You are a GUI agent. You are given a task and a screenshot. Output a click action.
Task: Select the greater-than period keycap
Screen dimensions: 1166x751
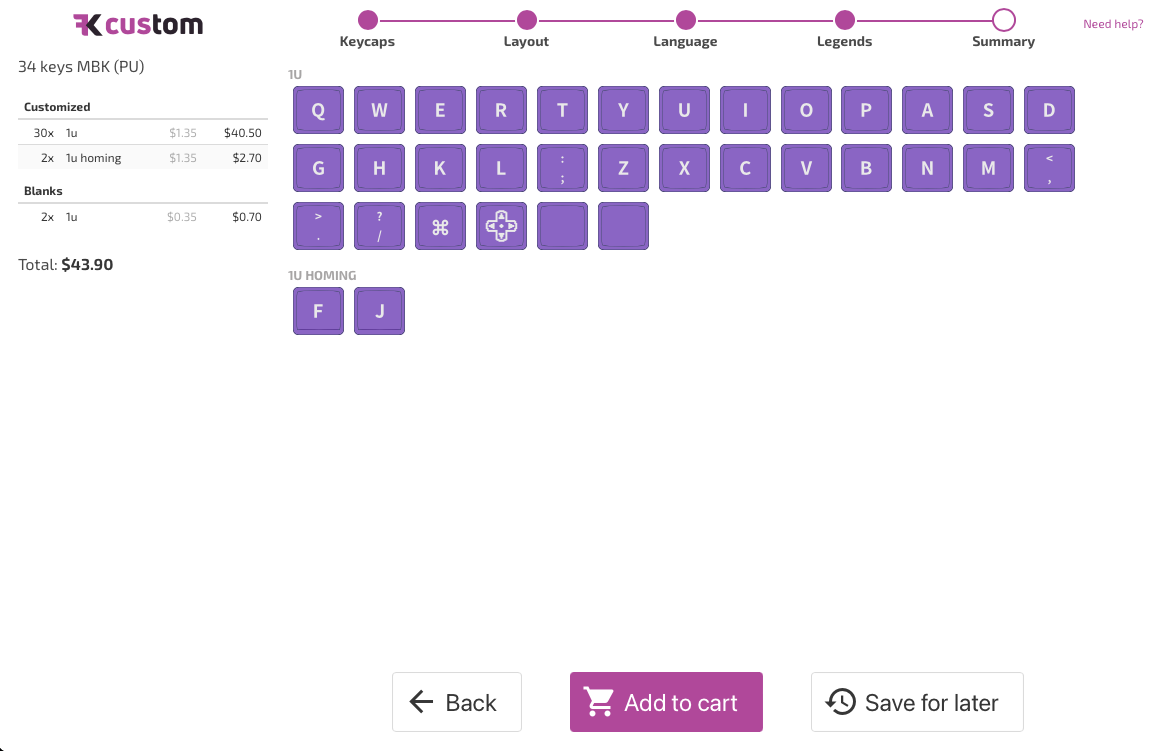point(318,227)
